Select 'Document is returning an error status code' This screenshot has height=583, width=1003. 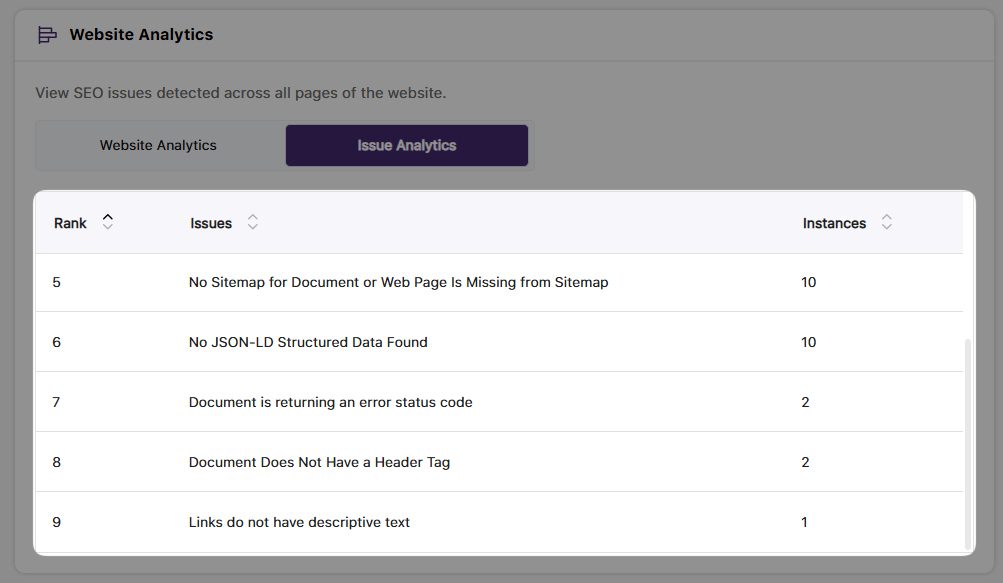pos(330,402)
